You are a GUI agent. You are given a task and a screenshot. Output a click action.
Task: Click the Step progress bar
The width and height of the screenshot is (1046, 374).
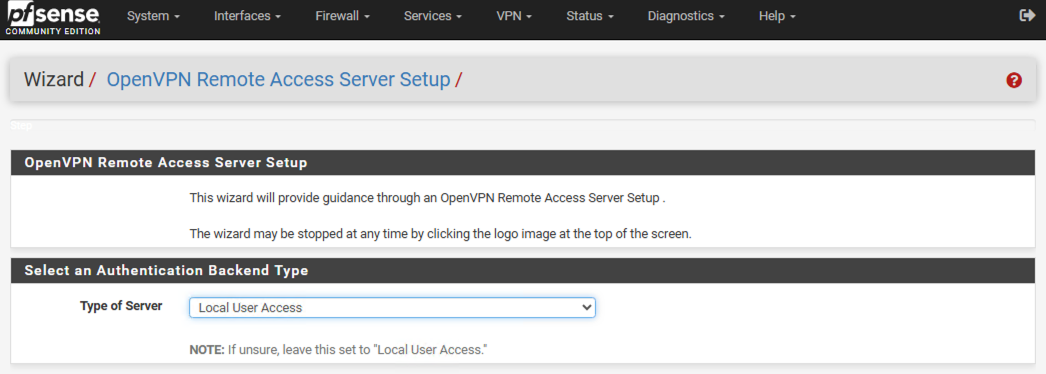pyautogui.click(x=522, y=125)
